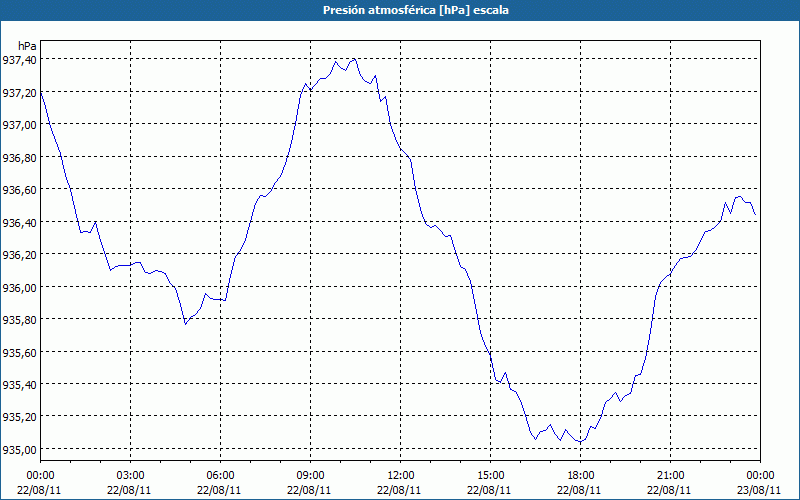Select the 936,80 y-axis label
Image resolution: width=800 pixels, height=500 pixels.
coord(19,157)
